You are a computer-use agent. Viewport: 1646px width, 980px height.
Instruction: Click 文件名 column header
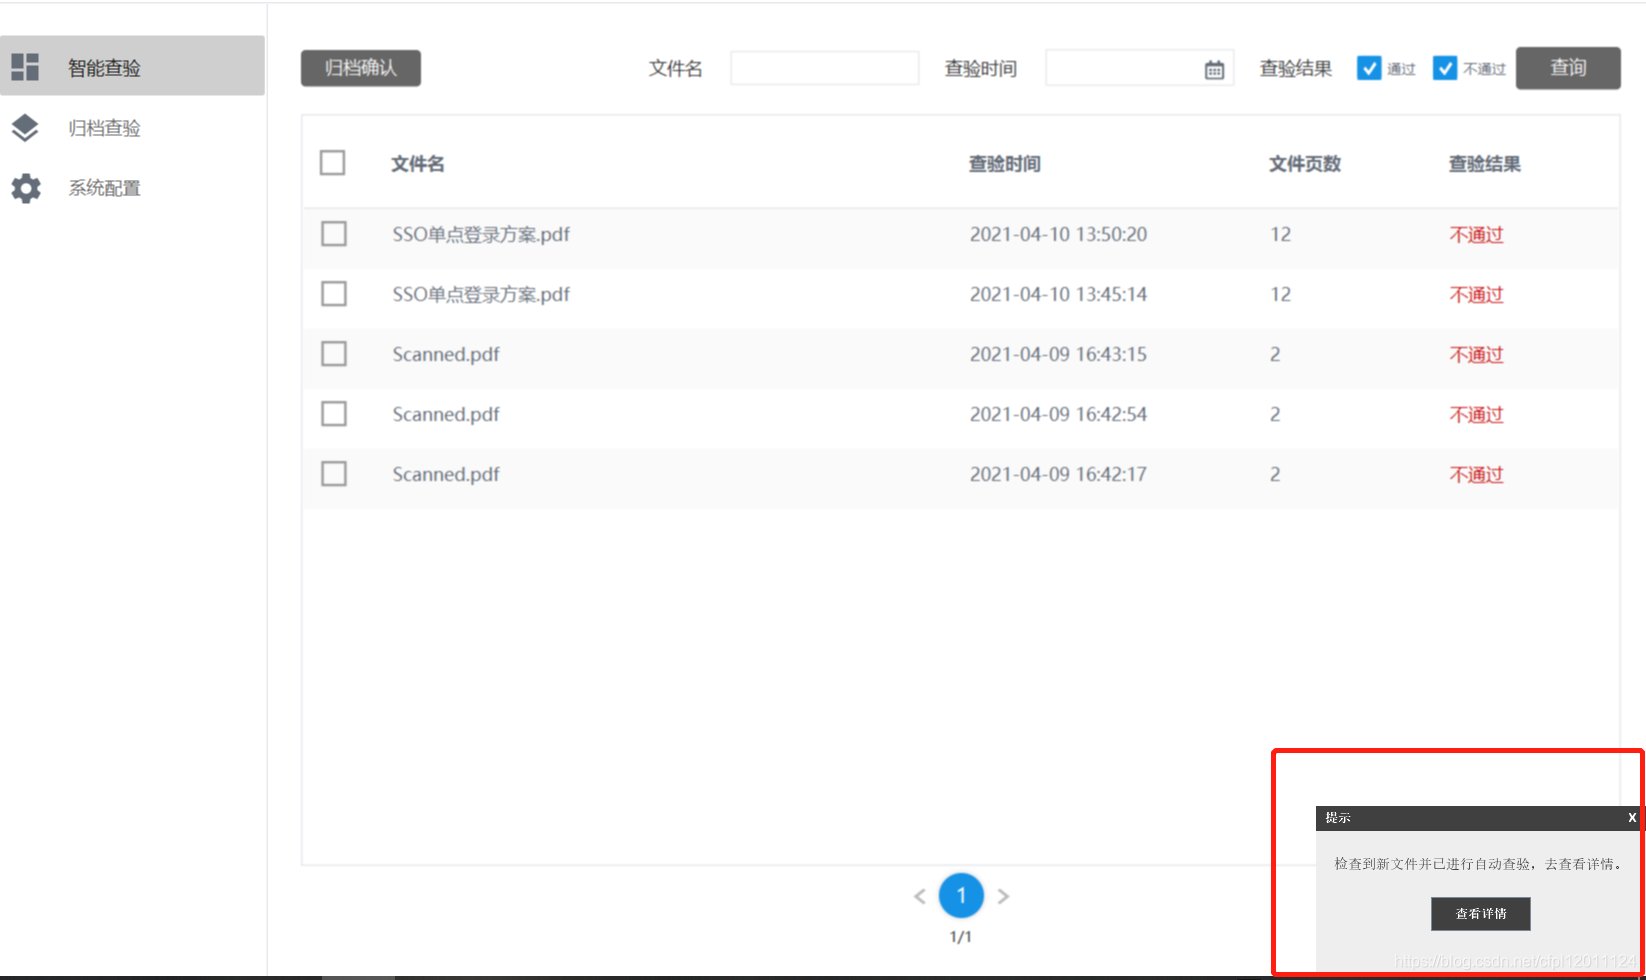(x=418, y=164)
